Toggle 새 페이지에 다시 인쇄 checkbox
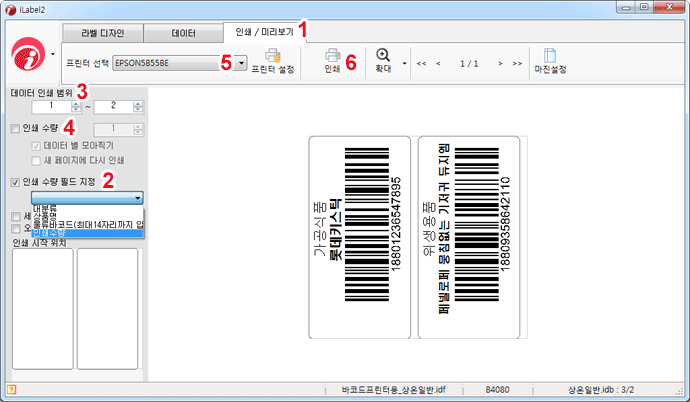 tap(36, 161)
